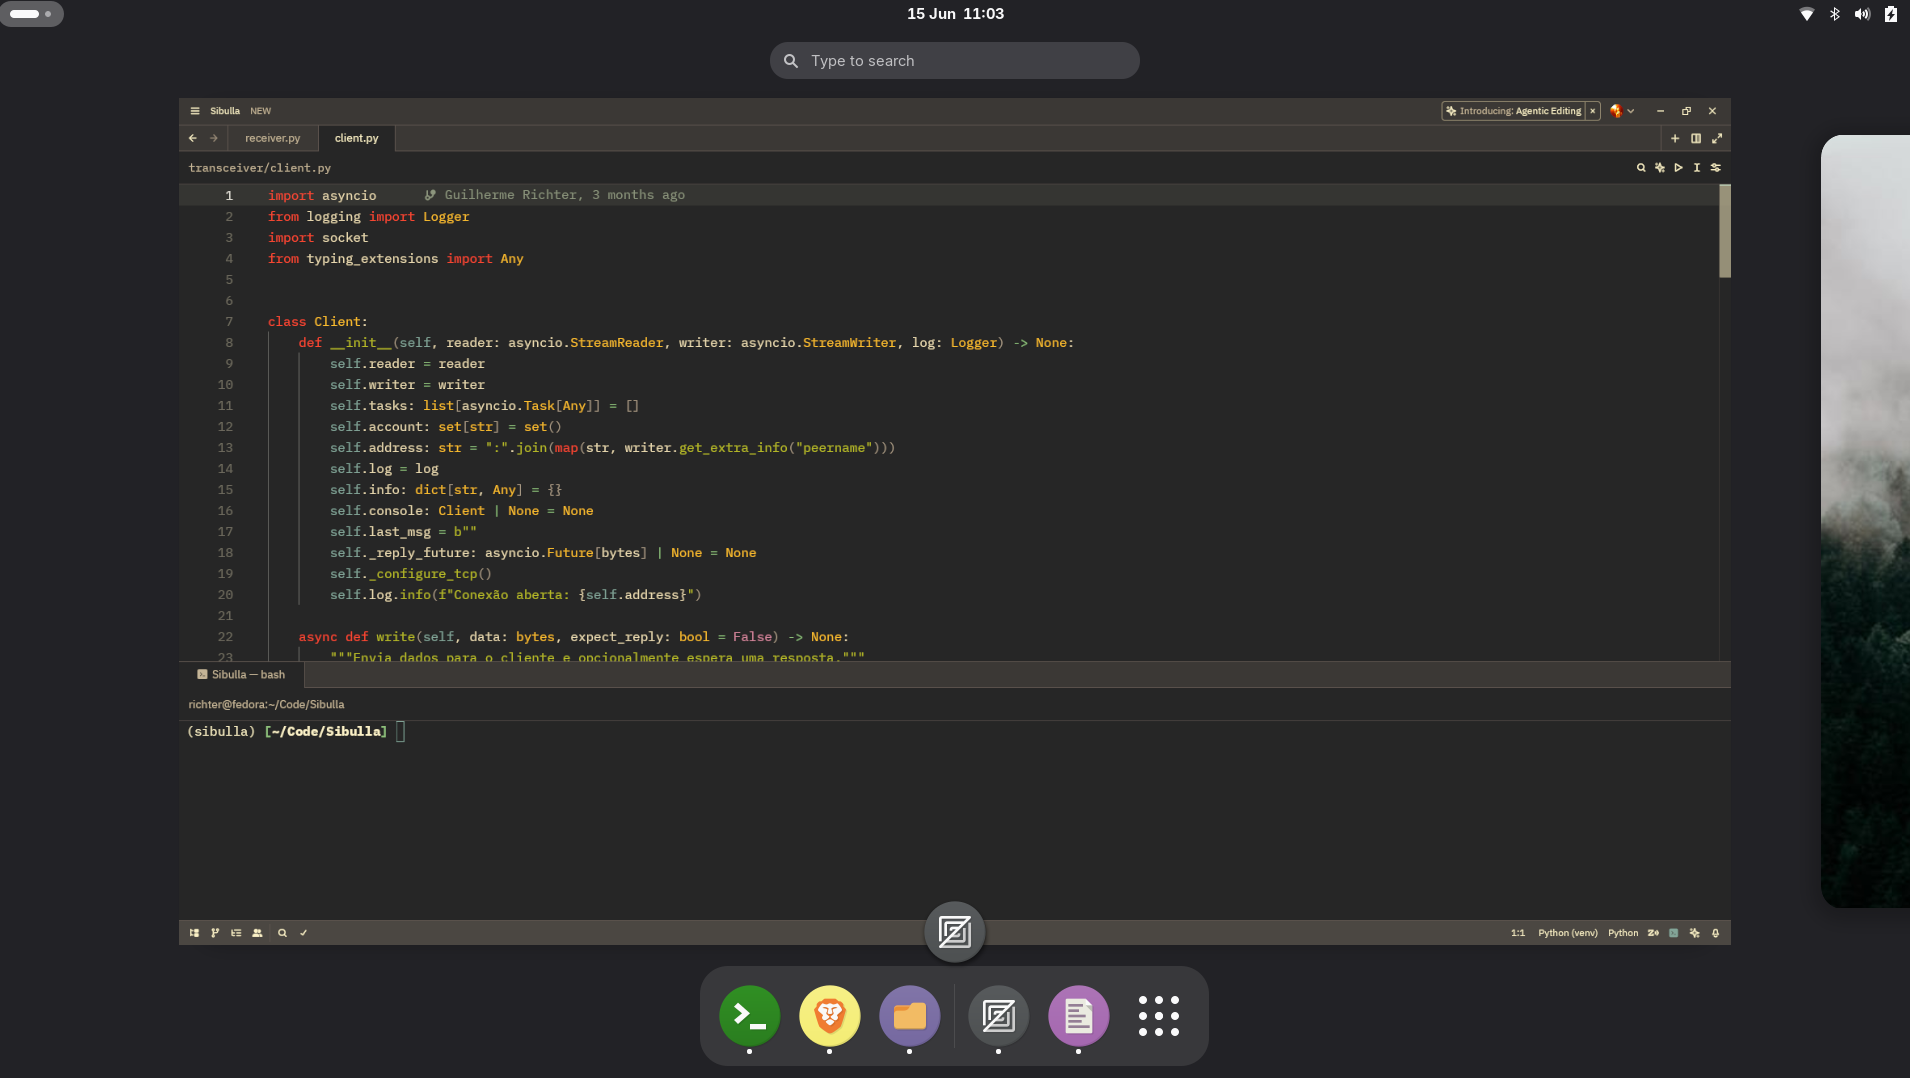Go forward with the tab bar arrow
The width and height of the screenshot is (1910, 1078).
click(x=214, y=138)
